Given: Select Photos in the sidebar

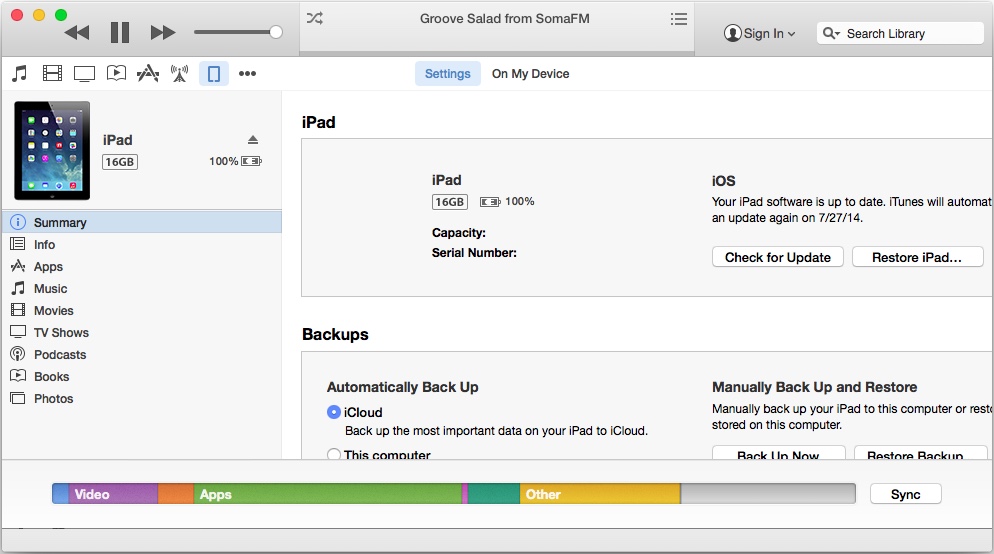Looking at the screenshot, I should pyautogui.click(x=142, y=399).
